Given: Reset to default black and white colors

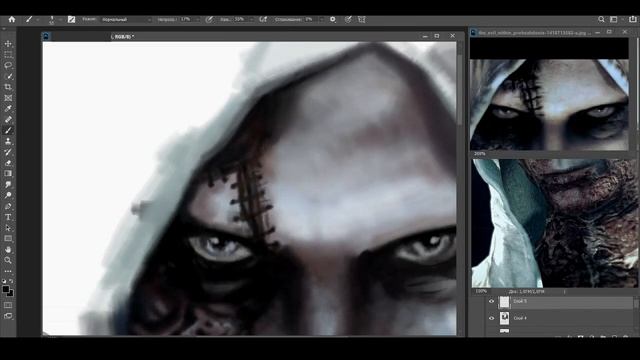Looking at the screenshot, I should pyautogui.click(x=4, y=281).
